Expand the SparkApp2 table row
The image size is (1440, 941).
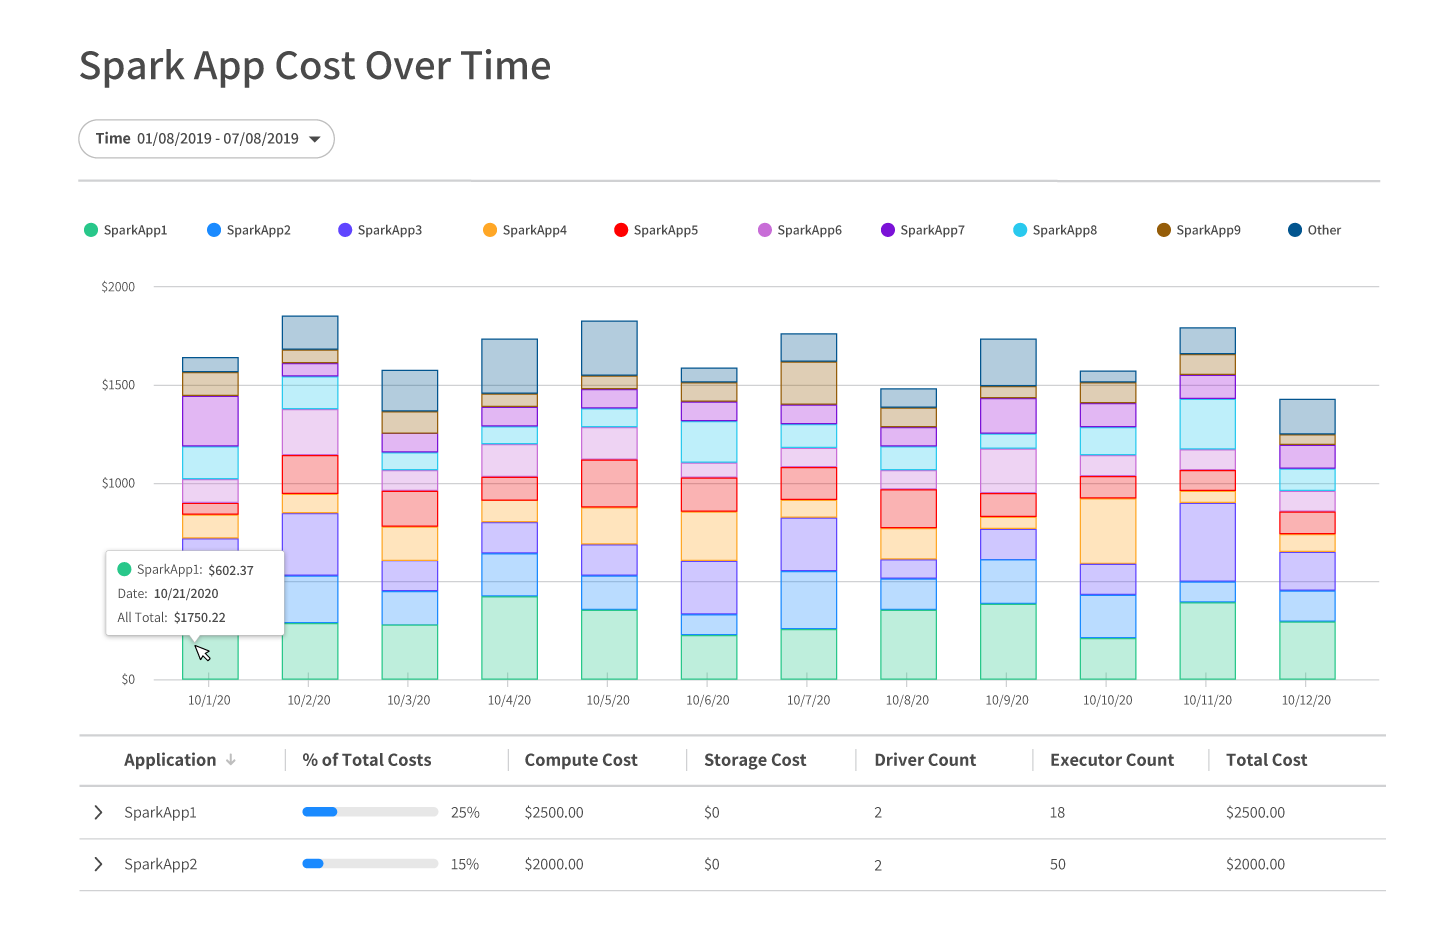click(98, 864)
